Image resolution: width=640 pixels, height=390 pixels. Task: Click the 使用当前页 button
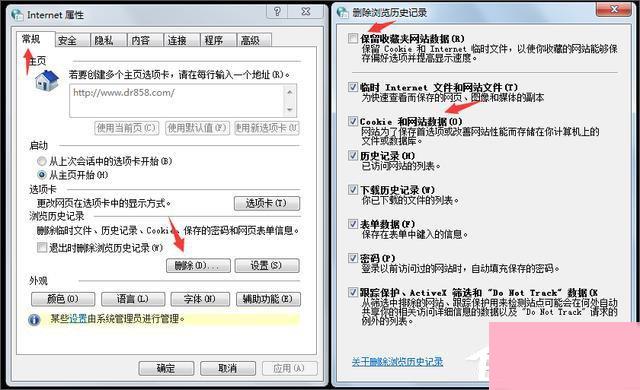(127, 128)
